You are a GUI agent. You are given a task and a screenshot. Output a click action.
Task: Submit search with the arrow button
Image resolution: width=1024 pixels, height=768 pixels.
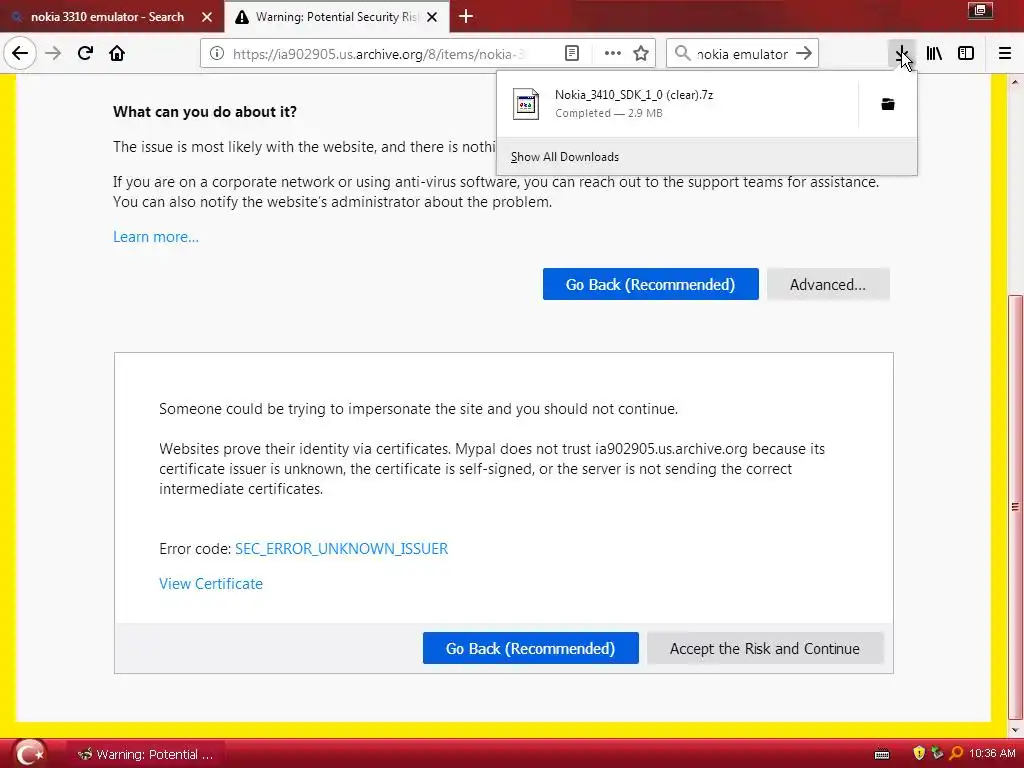click(x=804, y=54)
